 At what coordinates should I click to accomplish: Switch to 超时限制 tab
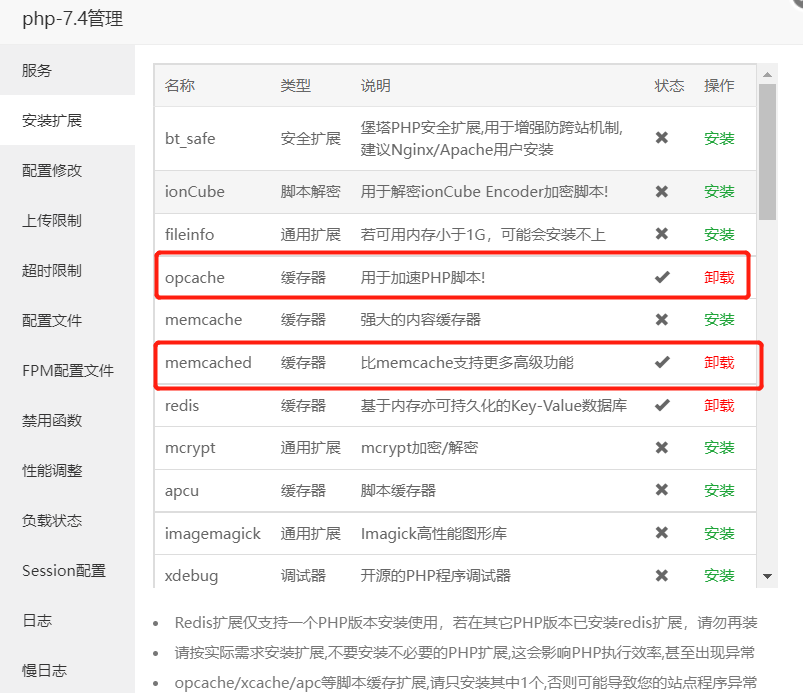coord(67,270)
